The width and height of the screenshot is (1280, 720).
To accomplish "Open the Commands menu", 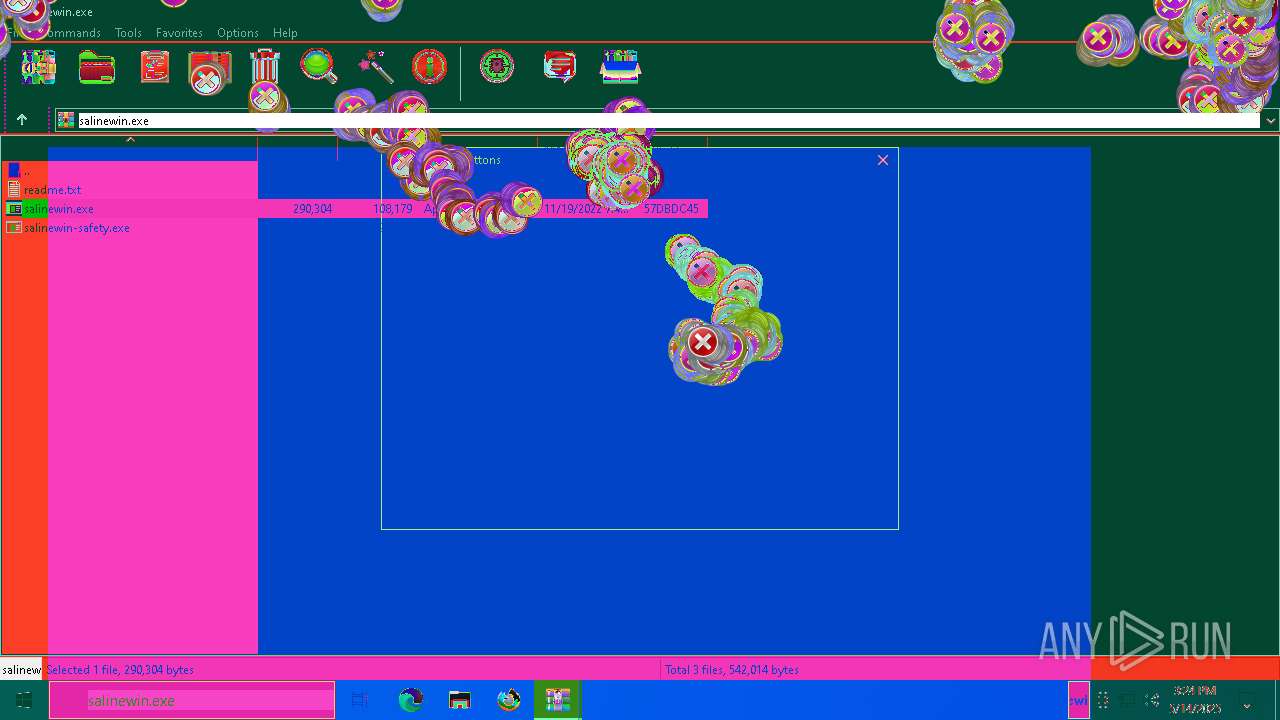I will 71,33.
